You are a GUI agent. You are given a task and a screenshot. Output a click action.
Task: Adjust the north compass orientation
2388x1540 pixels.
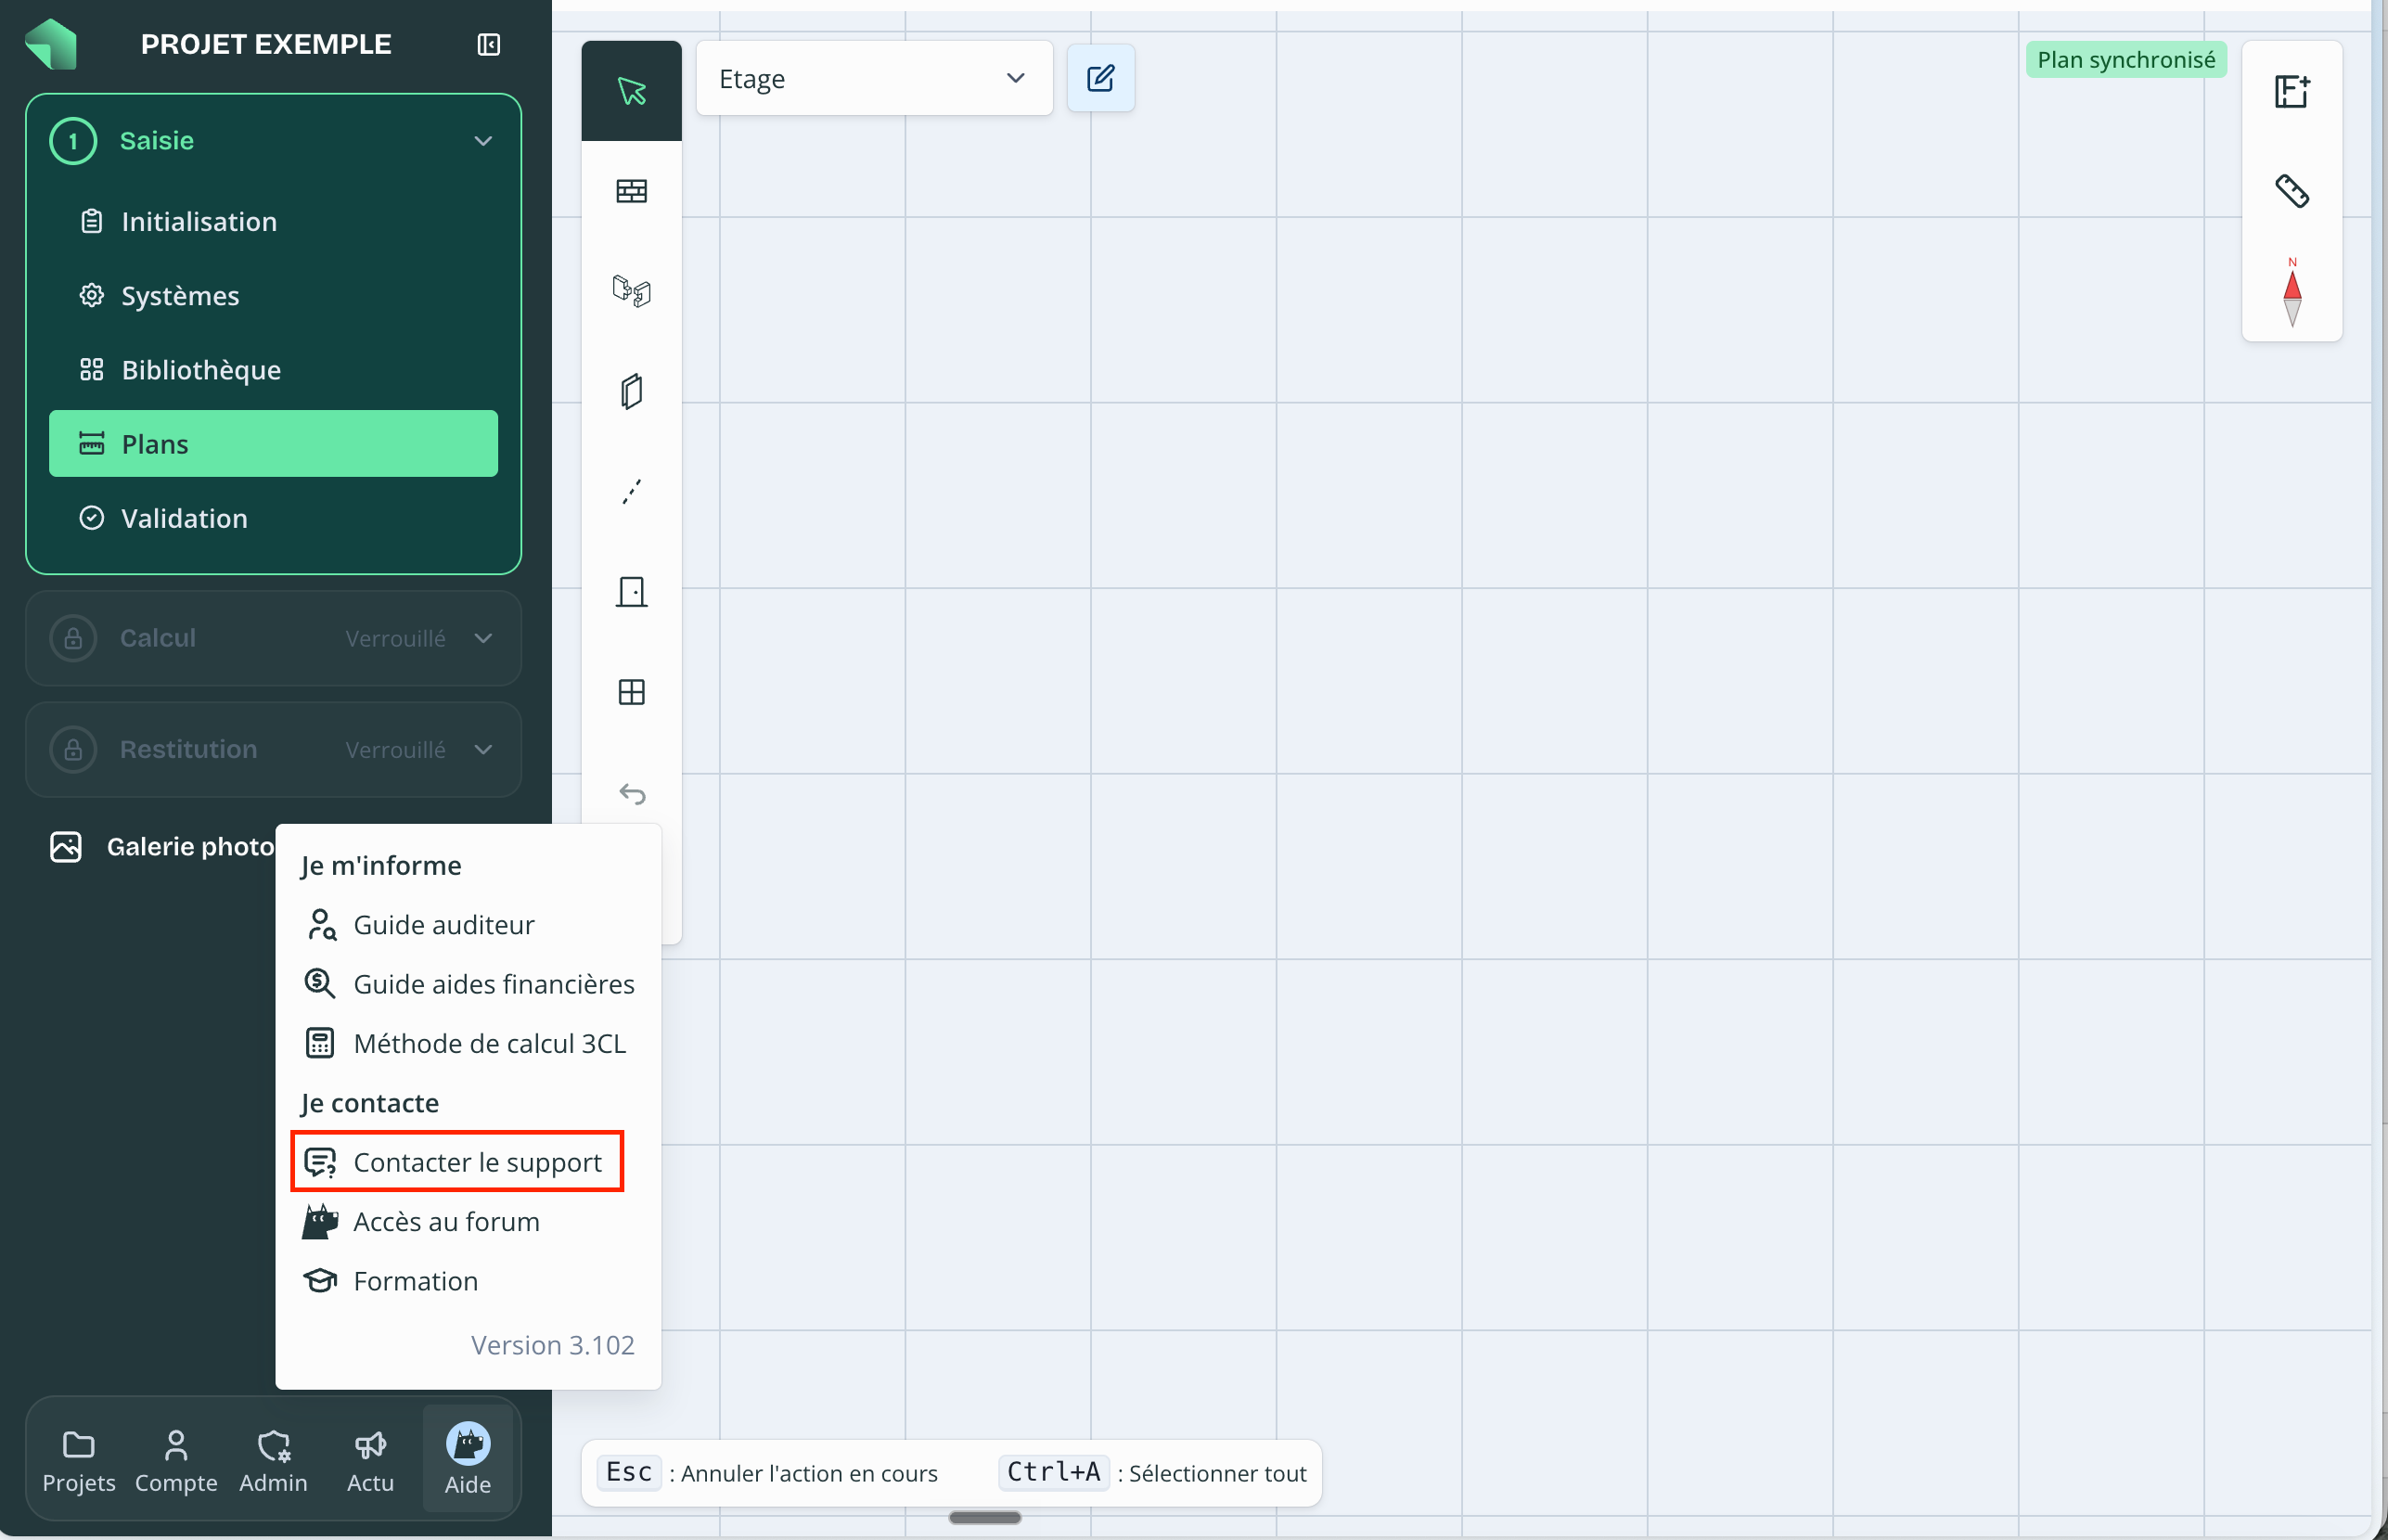click(x=2291, y=292)
